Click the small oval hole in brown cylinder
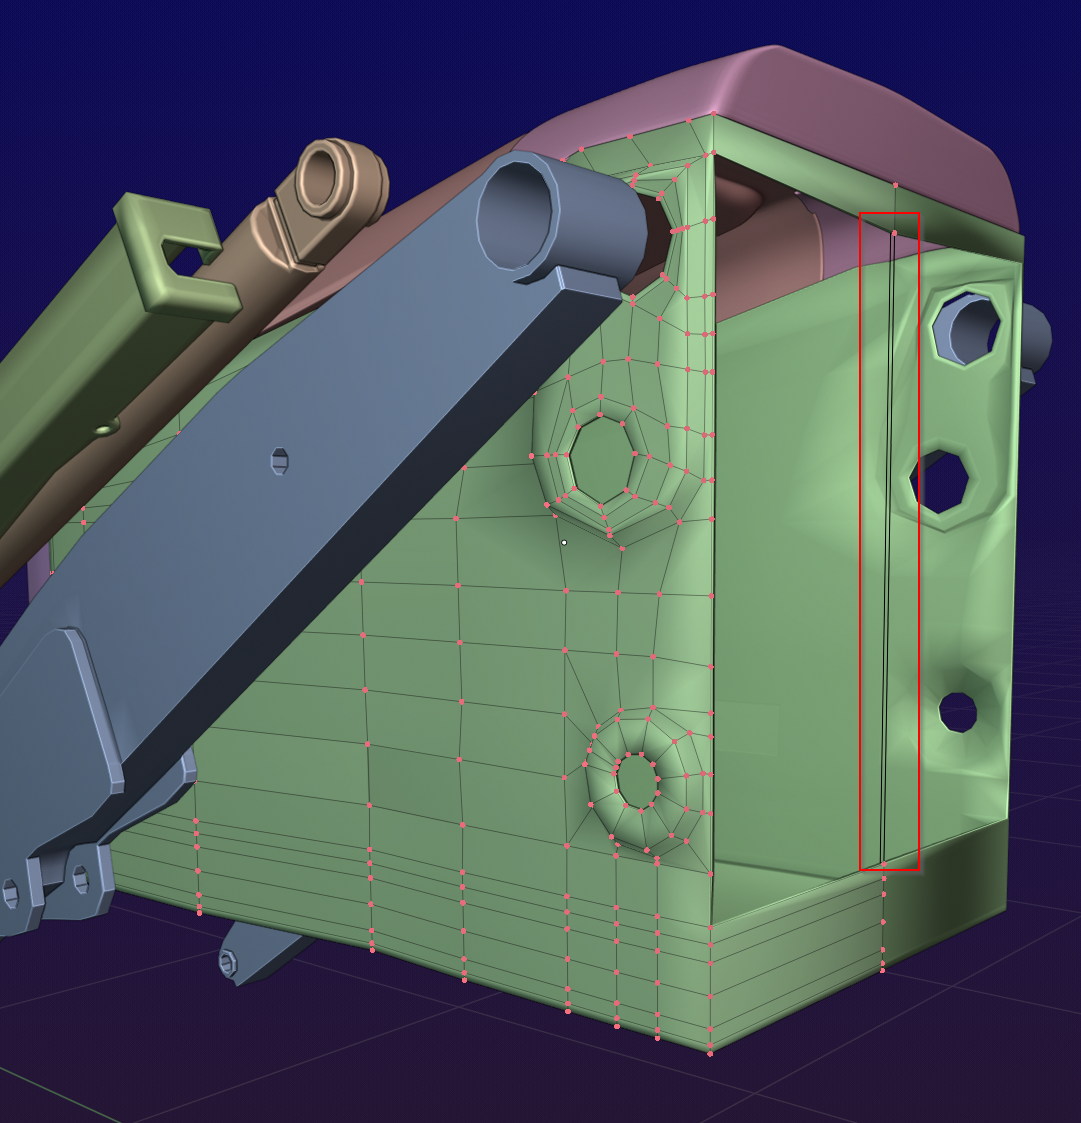Image resolution: width=1081 pixels, height=1123 pixels. click(x=106, y=429)
